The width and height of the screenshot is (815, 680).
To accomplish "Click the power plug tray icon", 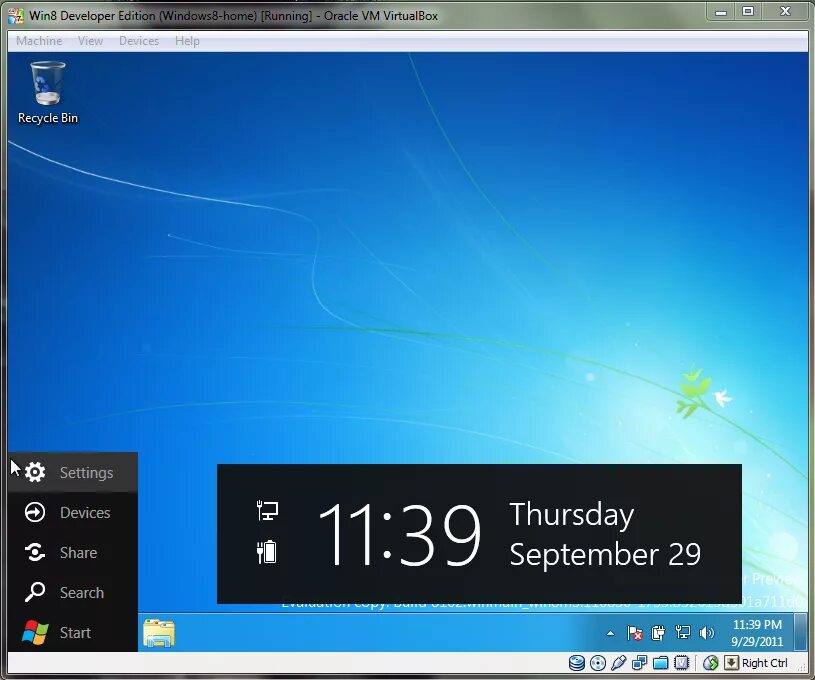I will point(658,633).
